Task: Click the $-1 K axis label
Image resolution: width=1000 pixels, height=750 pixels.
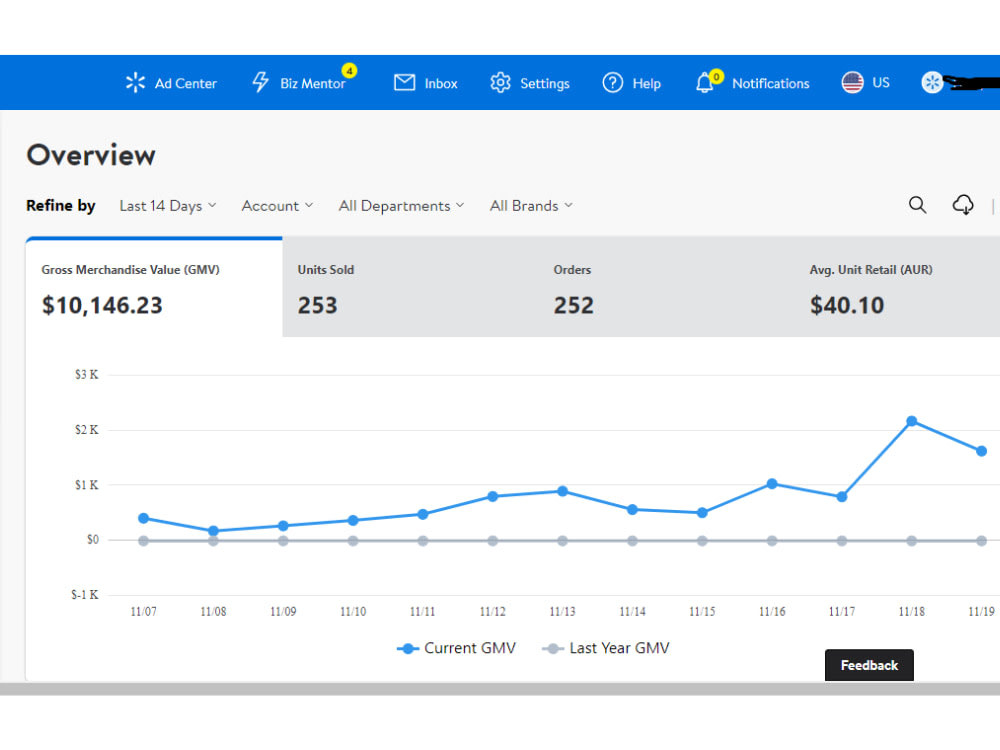Action: (85, 595)
